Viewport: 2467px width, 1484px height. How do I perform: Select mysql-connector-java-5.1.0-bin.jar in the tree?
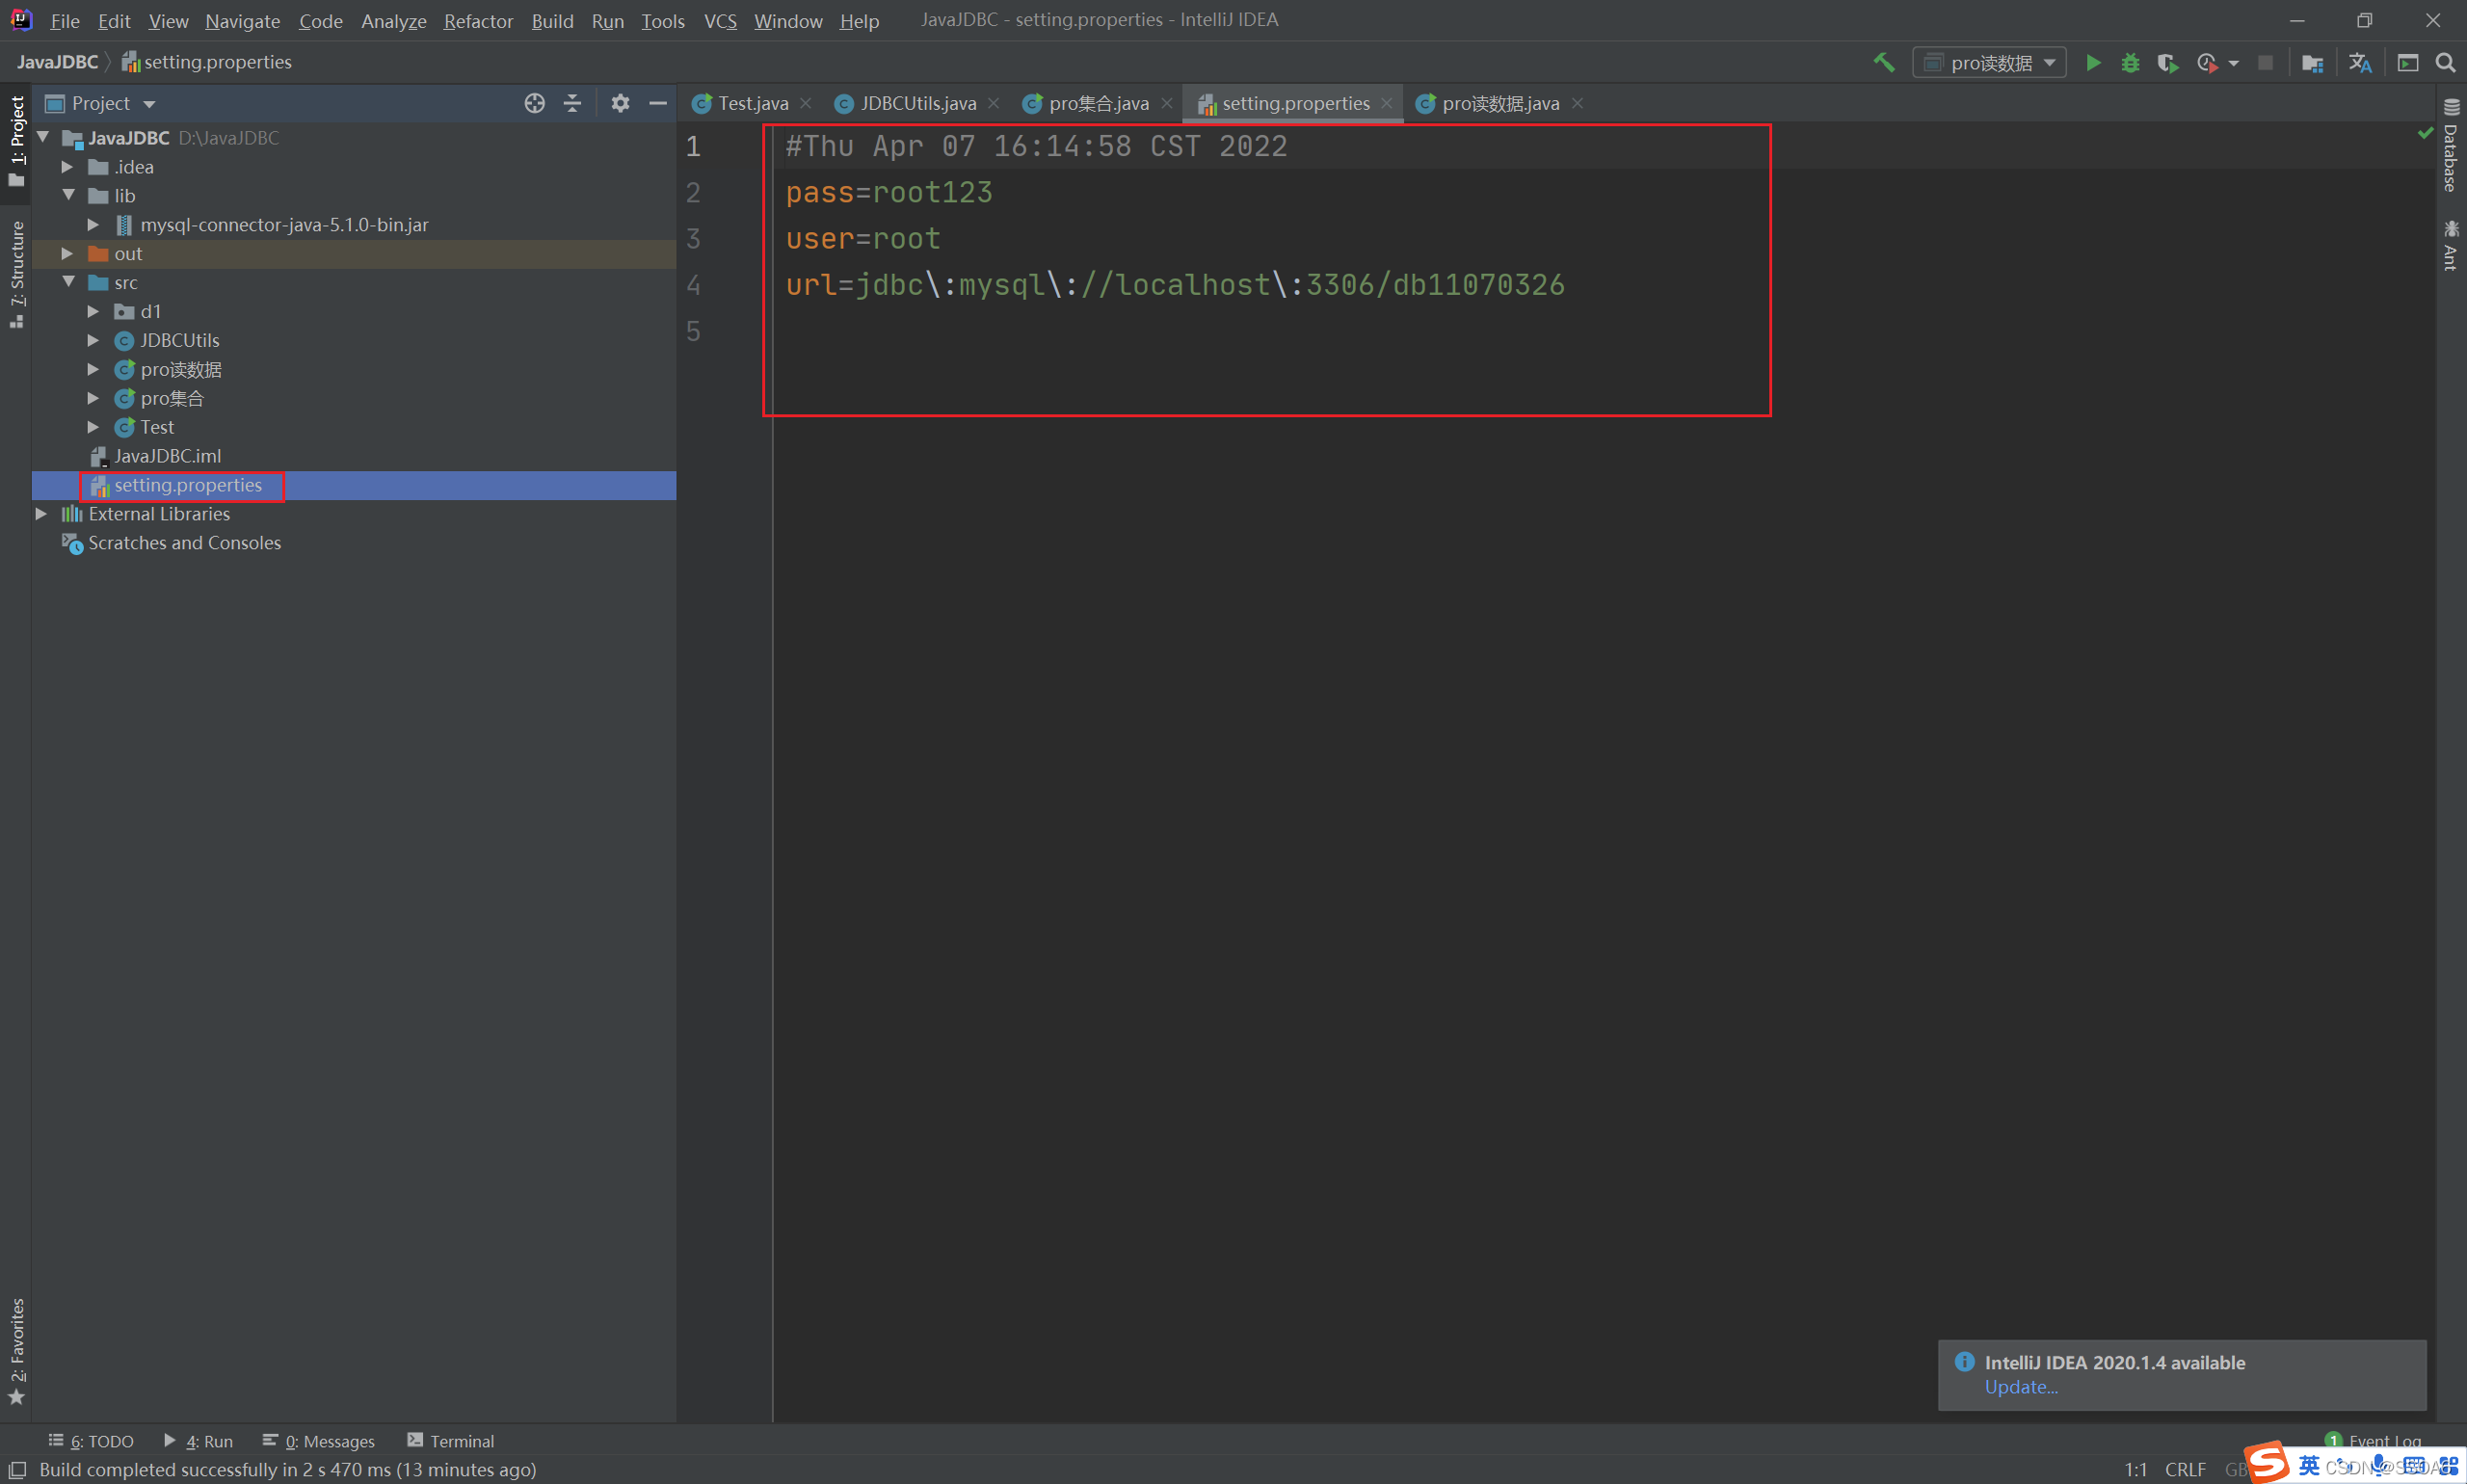coord(284,225)
